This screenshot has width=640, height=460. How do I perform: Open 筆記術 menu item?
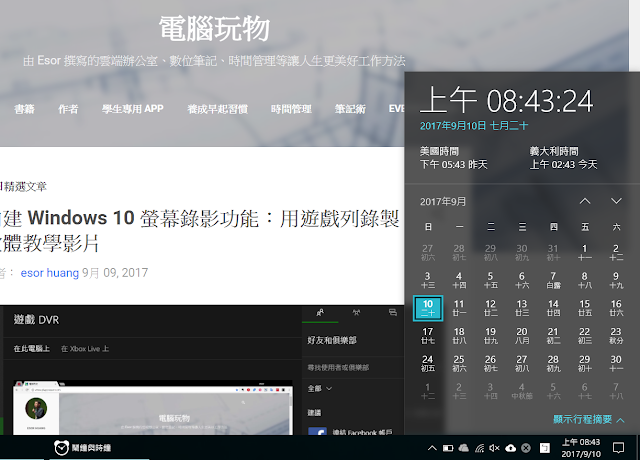point(350,109)
